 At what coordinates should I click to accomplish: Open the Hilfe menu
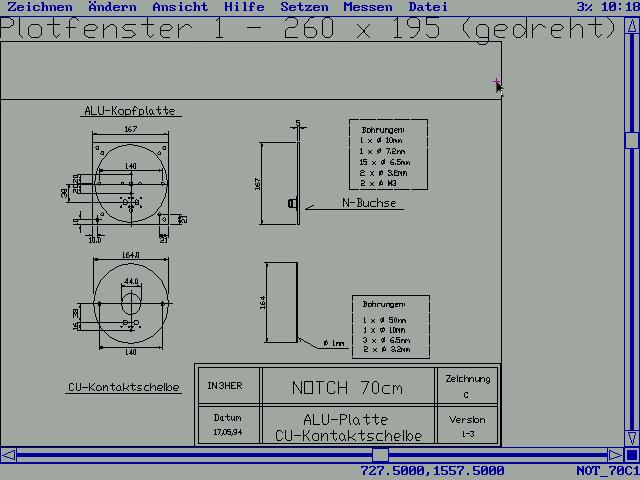[x=244, y=7]
